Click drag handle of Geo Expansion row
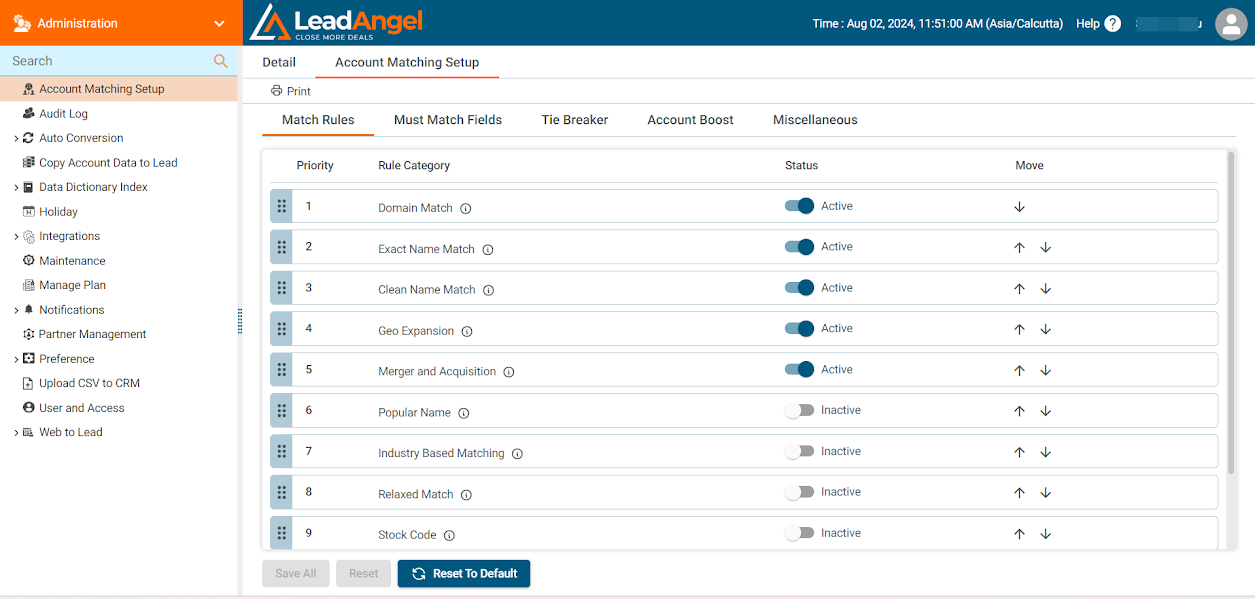The image size is (1255, 599). 282,329
